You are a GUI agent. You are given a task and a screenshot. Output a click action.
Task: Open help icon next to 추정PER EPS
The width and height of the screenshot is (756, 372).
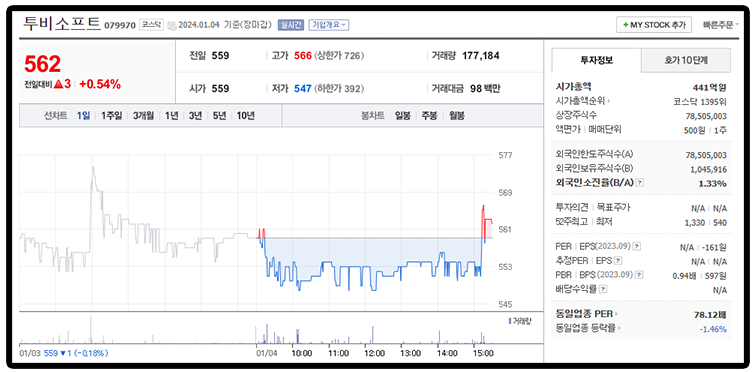click(619, 261)
